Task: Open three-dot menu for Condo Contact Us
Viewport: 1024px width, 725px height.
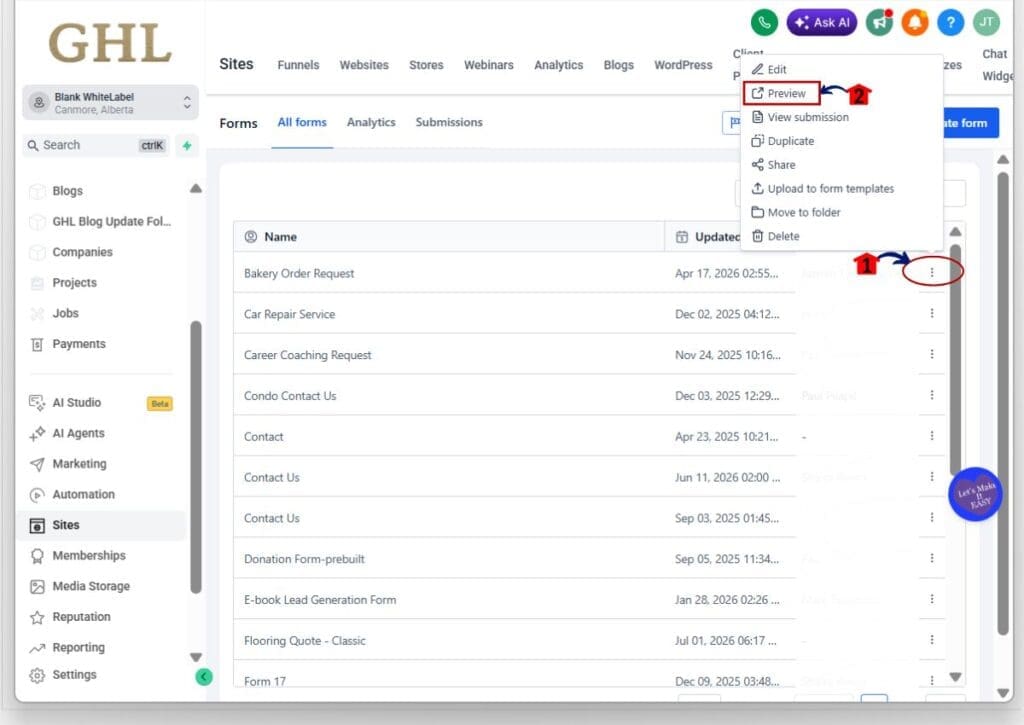Action: click(932, 395)
